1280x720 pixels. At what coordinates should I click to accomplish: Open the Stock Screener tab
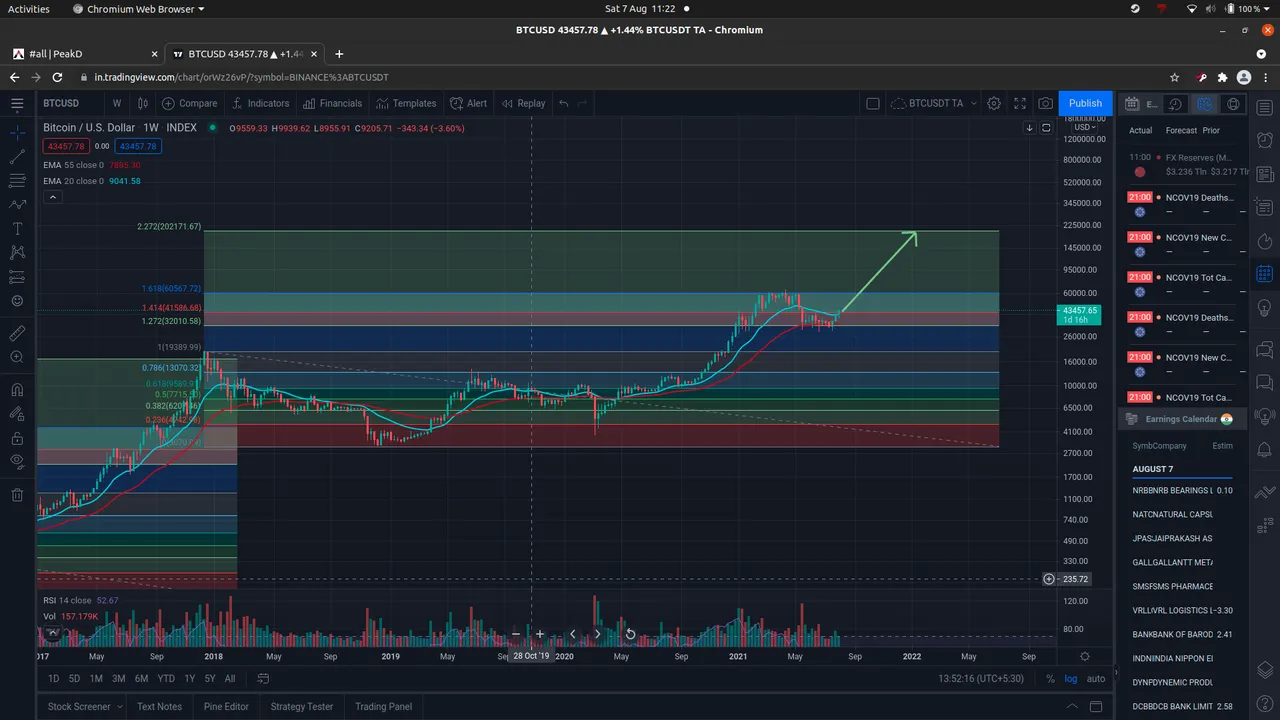[x=79, y=706]
